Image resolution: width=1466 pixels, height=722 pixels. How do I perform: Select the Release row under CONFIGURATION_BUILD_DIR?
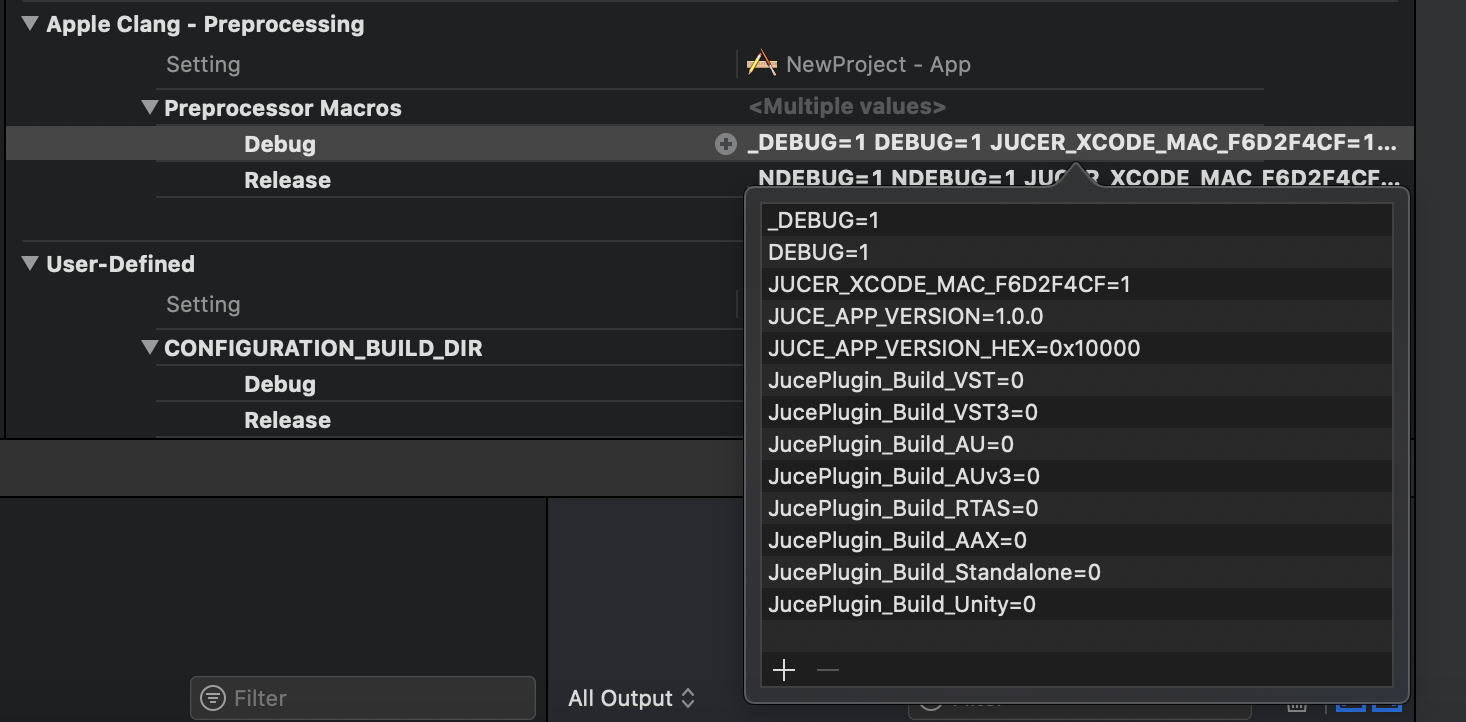(x=287, y=420)
